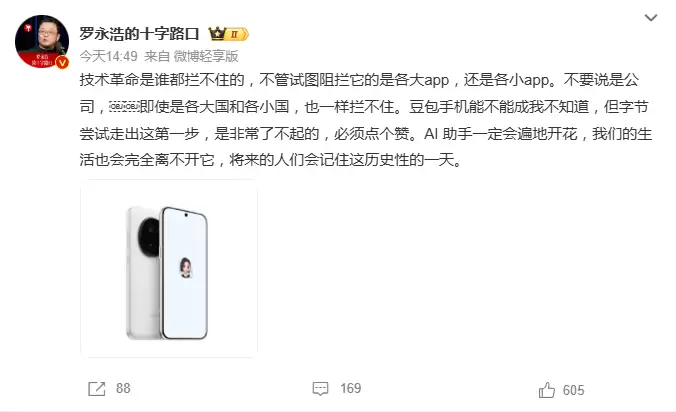The width and height of the screenshot is (676, 412).
Task: Click the II level on membership badge
Action: 235,34
